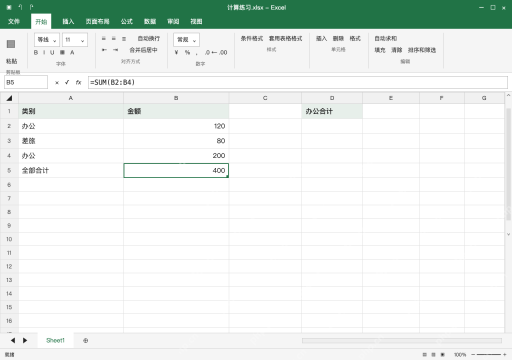Switch to the 页面布局 tab
Viewport: 512px width, 360px height.
tap(97, 21)
